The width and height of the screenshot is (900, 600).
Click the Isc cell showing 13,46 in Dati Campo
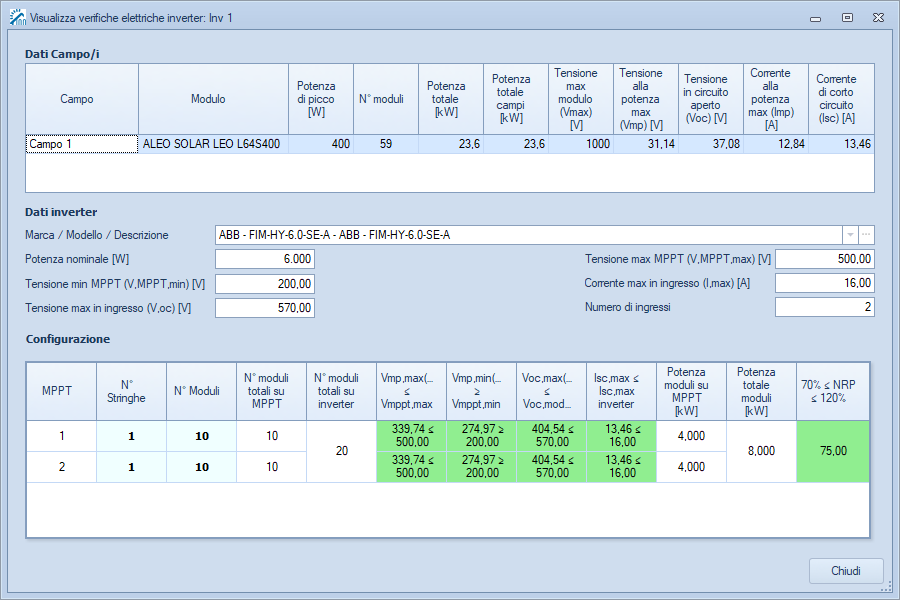pyautogui.click(x=841, y=144)
